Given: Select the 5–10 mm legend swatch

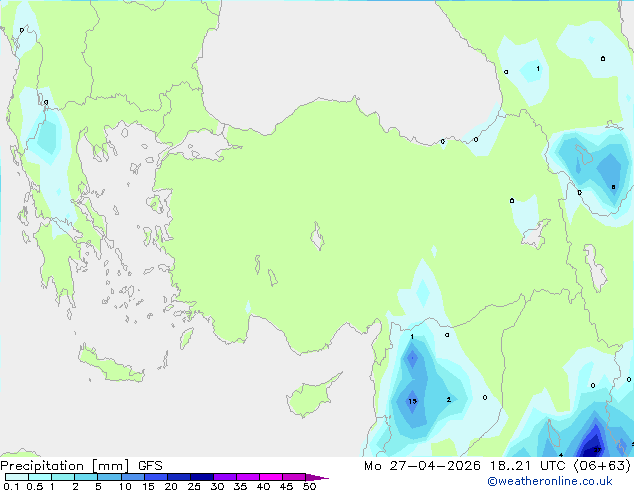Looking at the screenshot, I should [109, 477].
